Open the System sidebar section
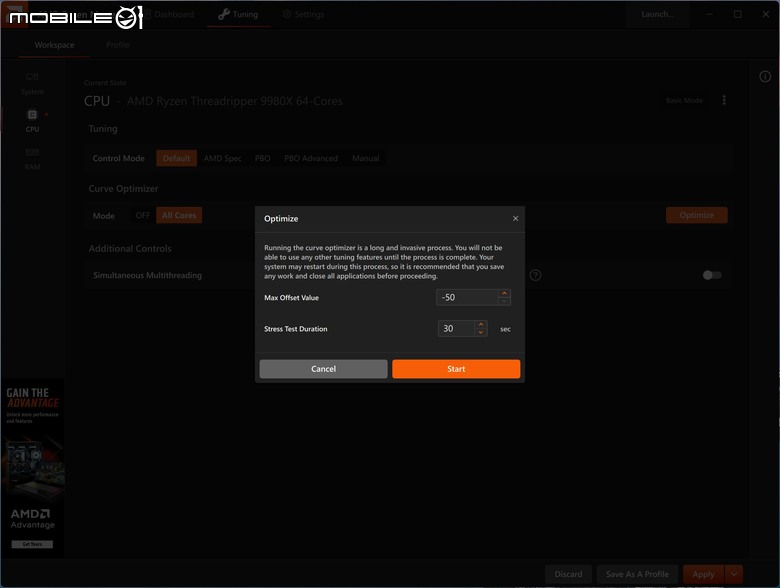The width and height of the screenshot is (780, 588). coord(32,84)
